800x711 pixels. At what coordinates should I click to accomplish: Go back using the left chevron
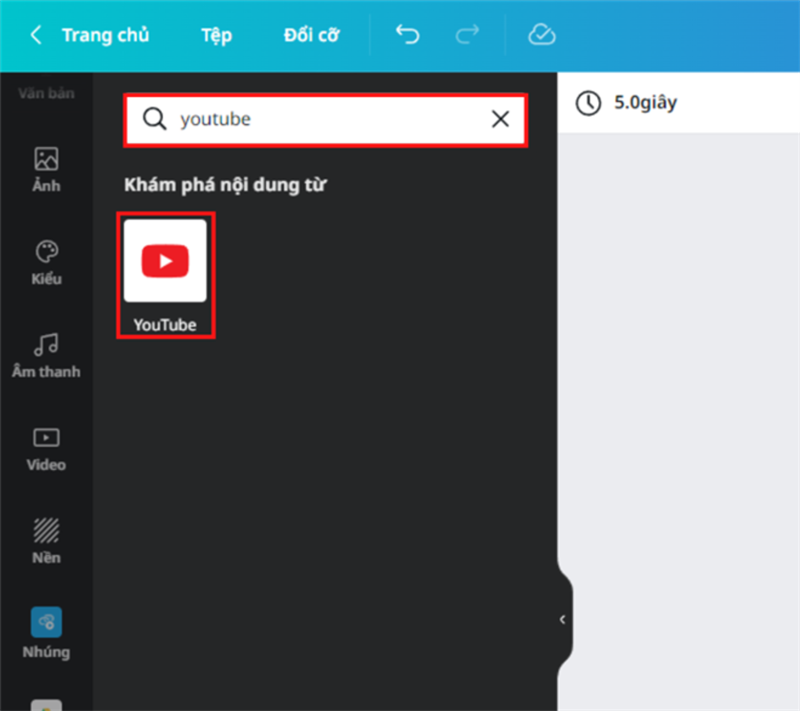click(x=36, y=35)
